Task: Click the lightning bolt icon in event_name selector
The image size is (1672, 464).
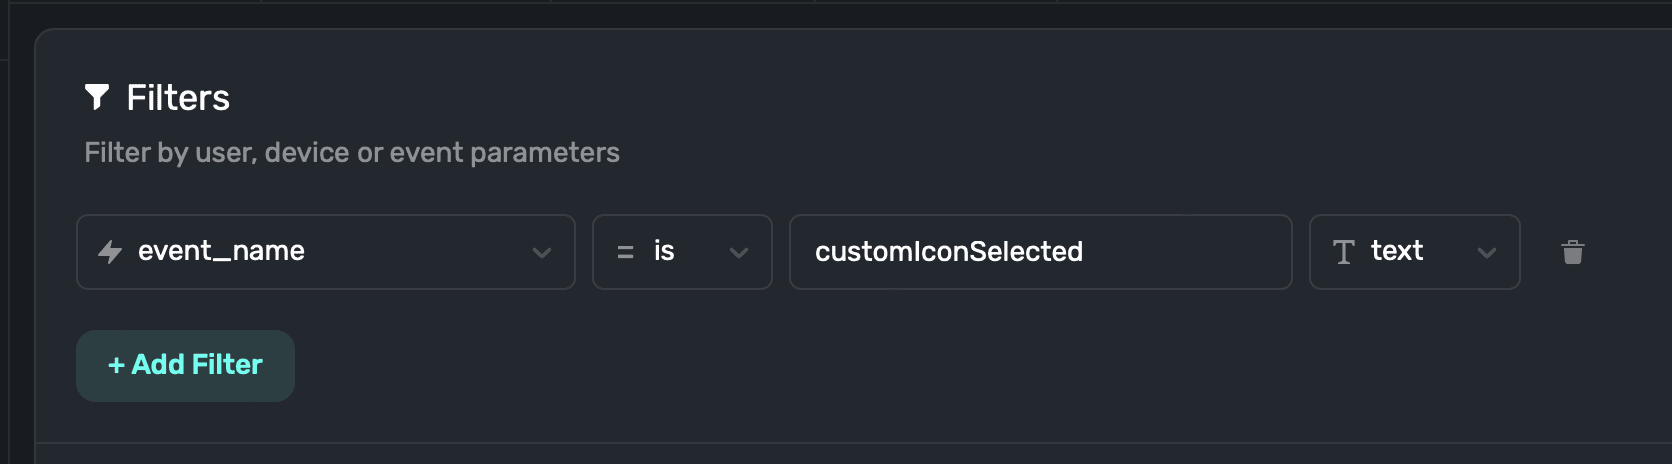Action: [110, 252]
